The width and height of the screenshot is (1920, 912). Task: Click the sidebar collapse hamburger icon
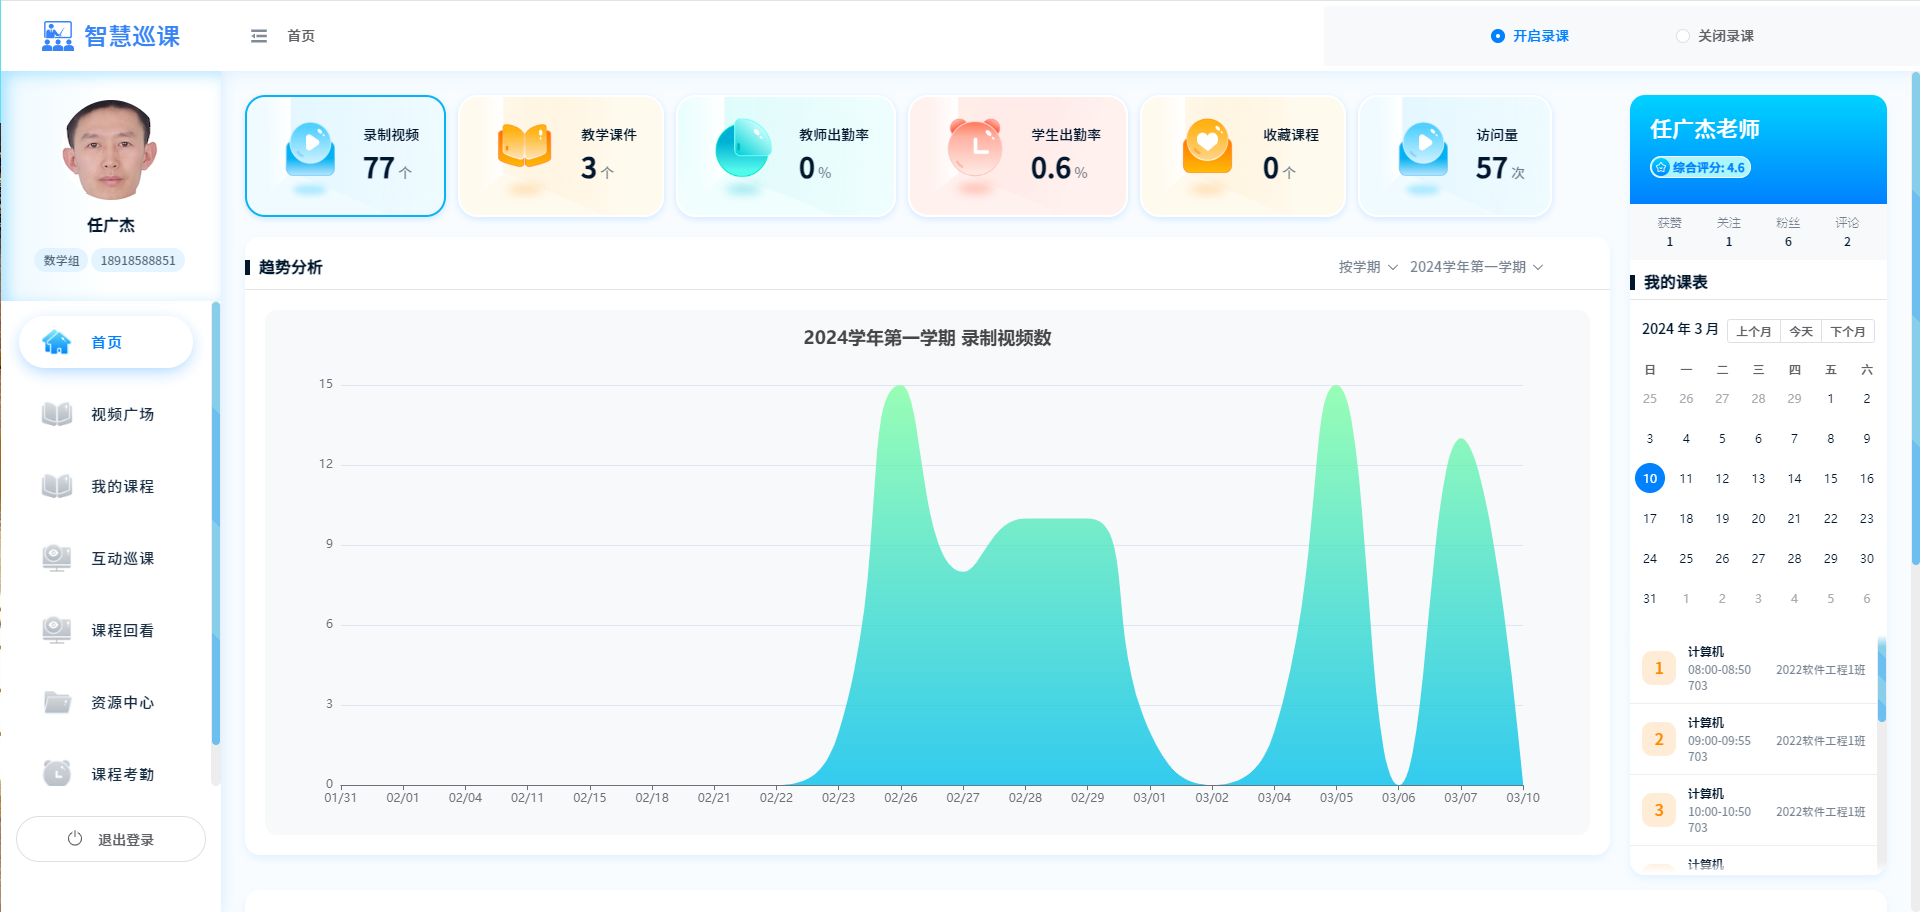click(x=259, y=36)
